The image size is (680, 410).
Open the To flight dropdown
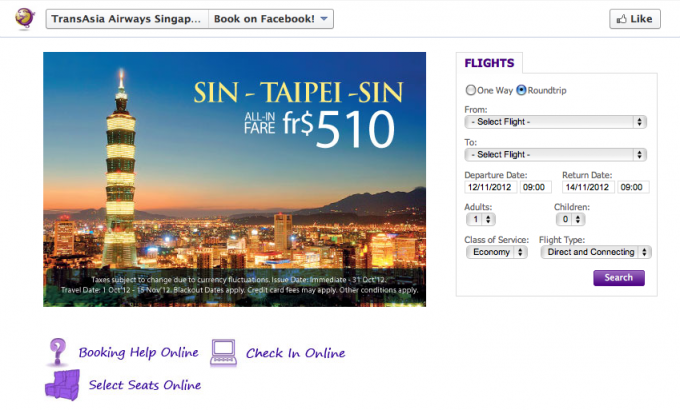(556, 154)
